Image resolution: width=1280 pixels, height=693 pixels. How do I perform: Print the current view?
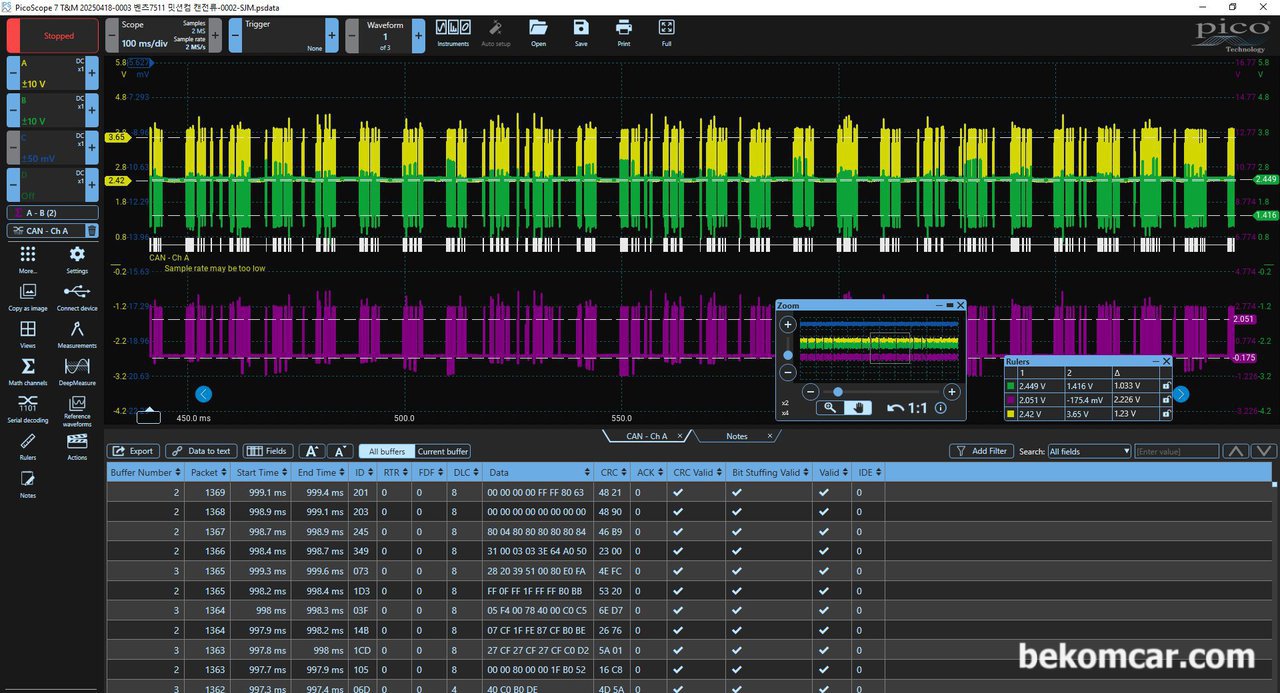(x=624, y=28)
